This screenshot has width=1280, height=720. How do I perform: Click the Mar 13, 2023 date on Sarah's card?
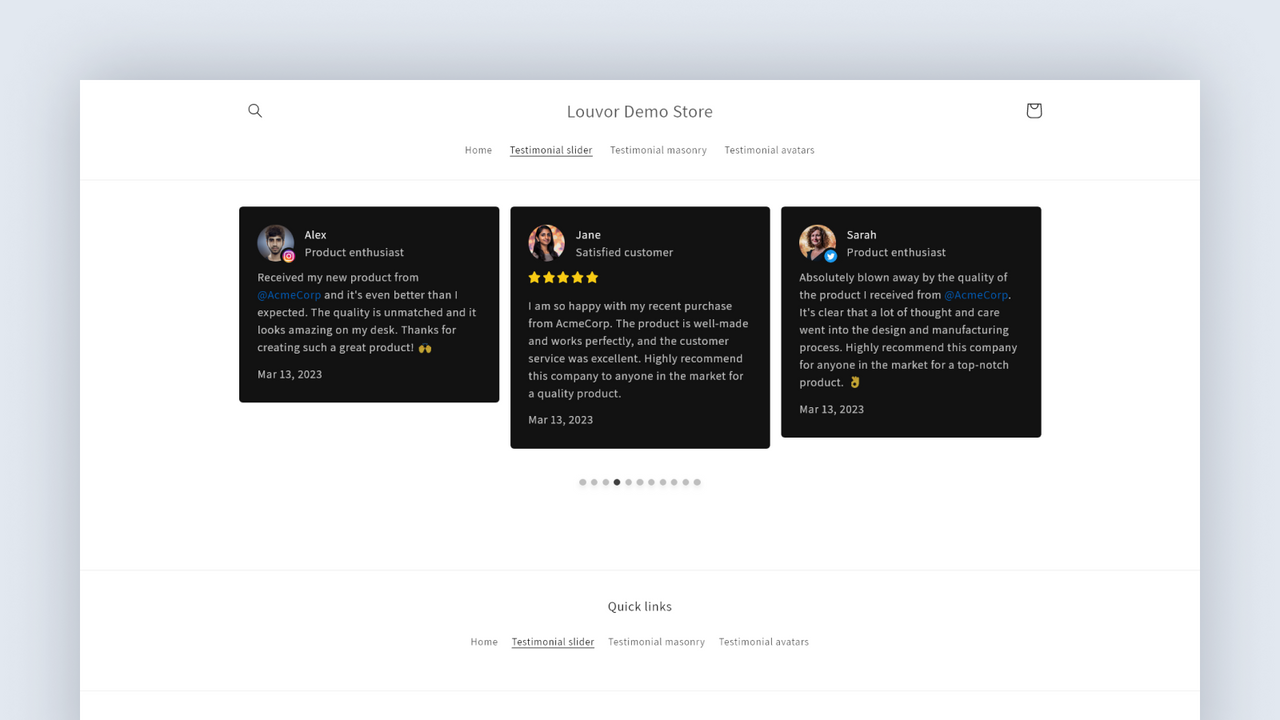click(831, 409)
